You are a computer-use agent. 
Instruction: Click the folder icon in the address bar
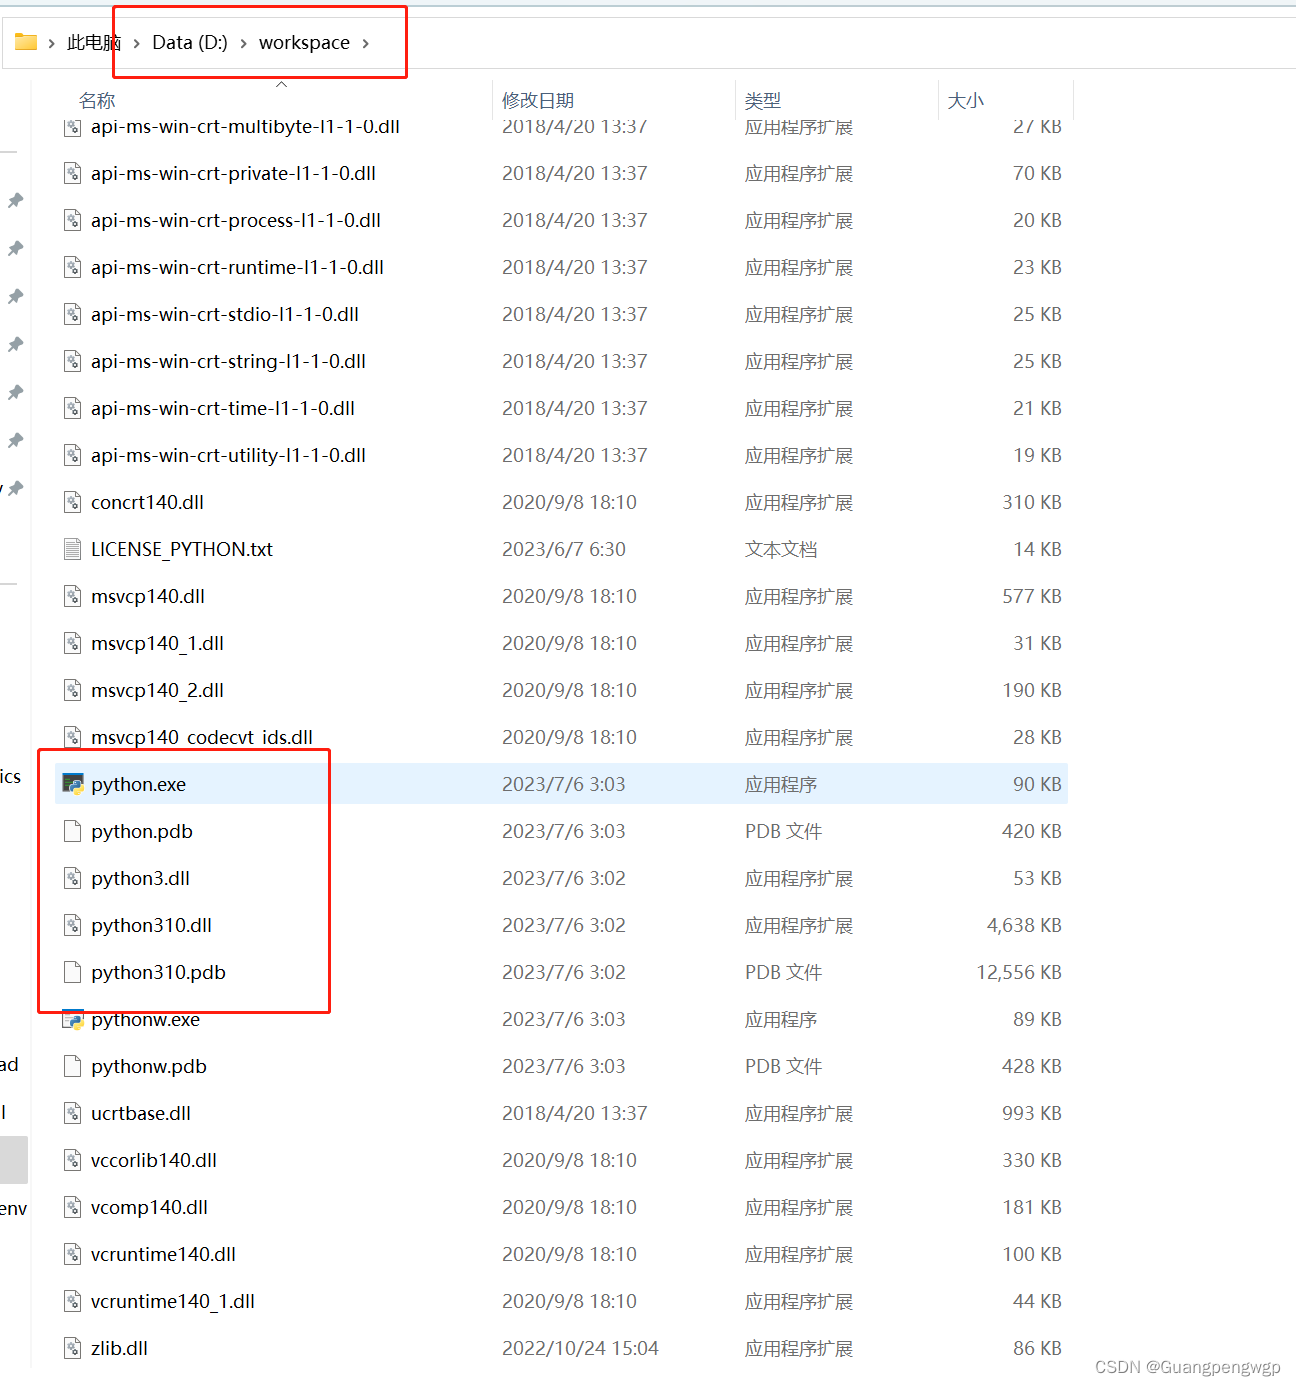[x=23, y=42]
